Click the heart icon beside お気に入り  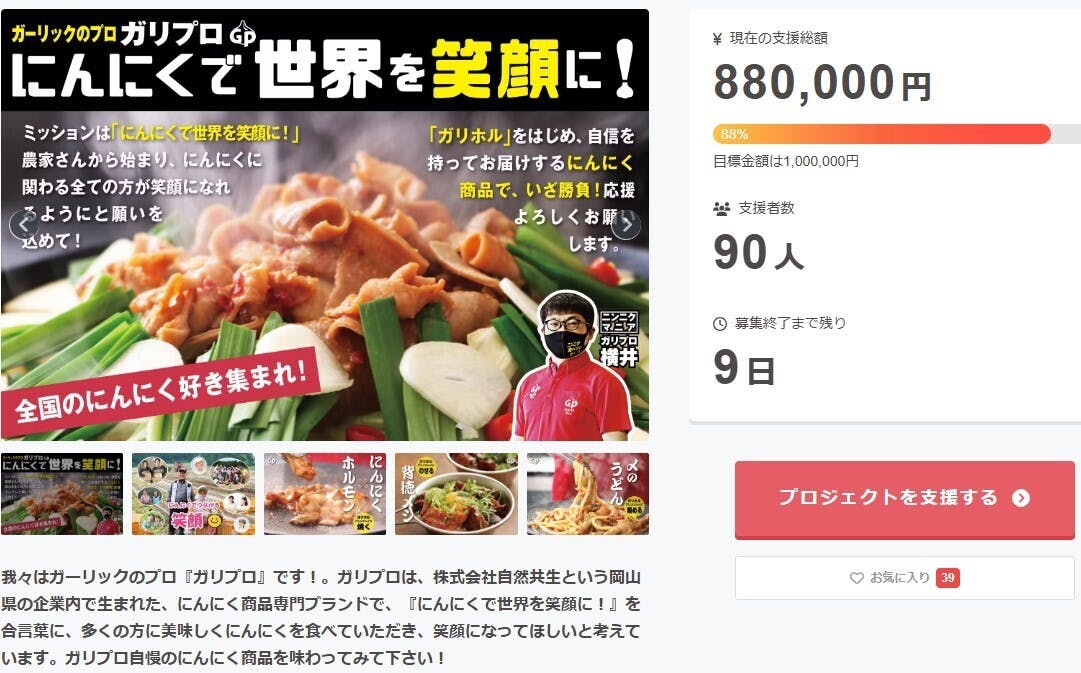[x=856, y=578]
